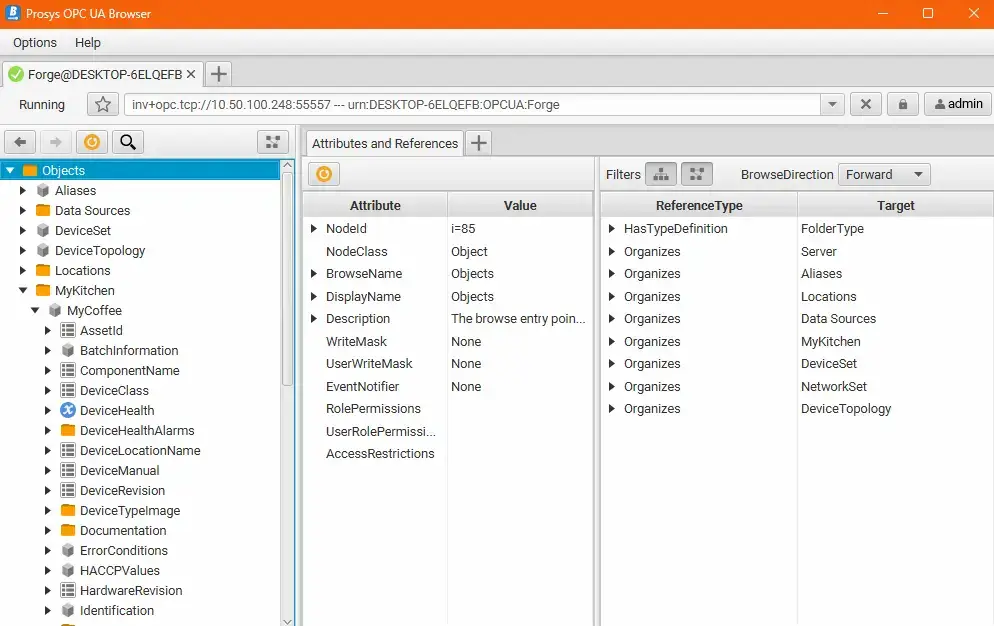994x626 pixels.
Task: Select the Identification tree item
Action: (117, 610)
